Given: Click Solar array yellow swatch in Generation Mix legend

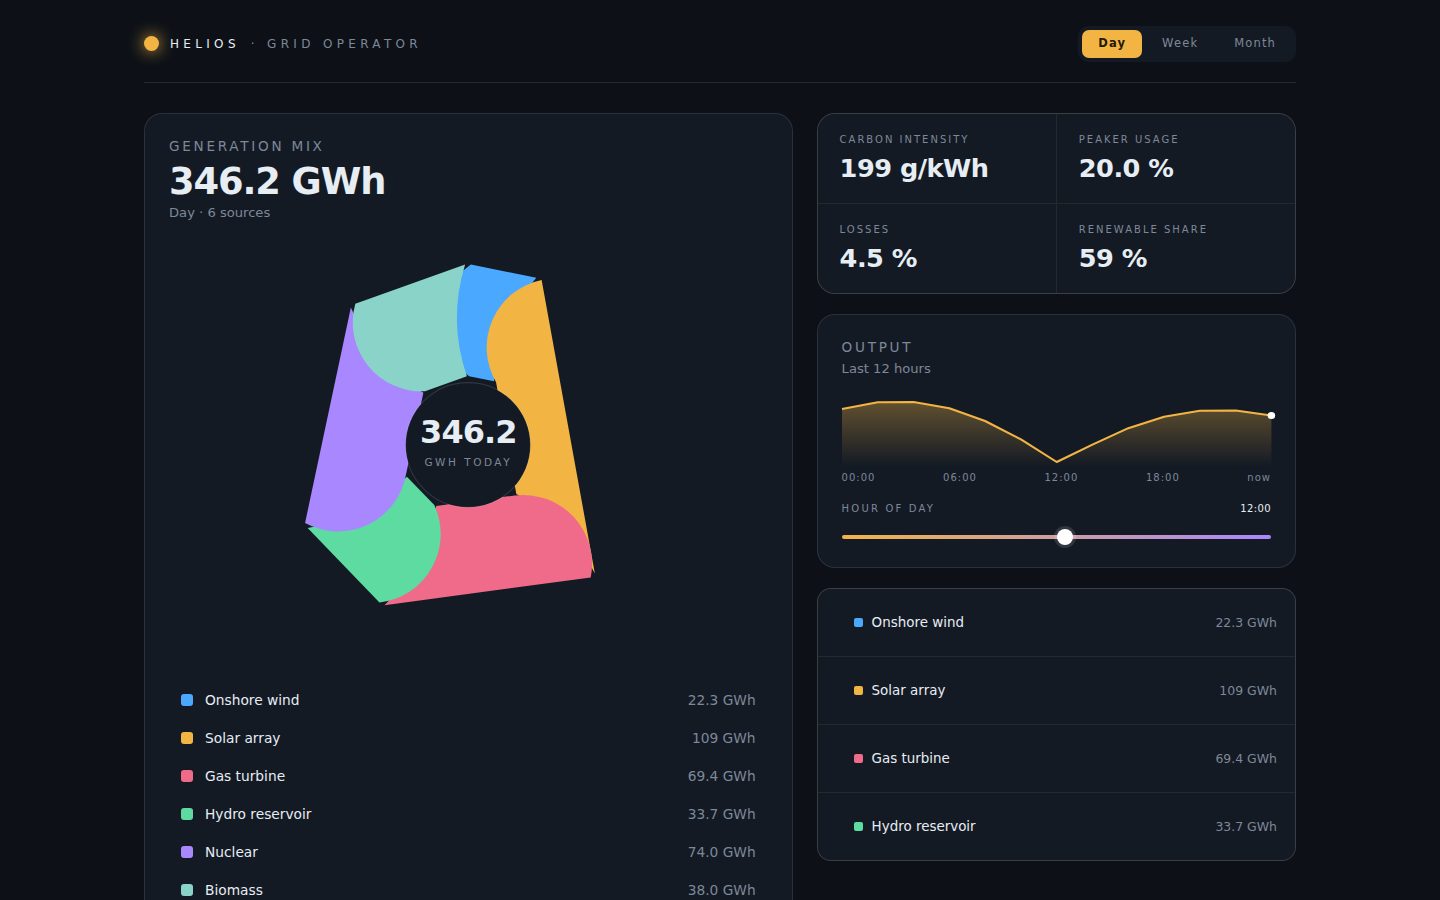Looking at the screenshot, I should coord(187,738).
